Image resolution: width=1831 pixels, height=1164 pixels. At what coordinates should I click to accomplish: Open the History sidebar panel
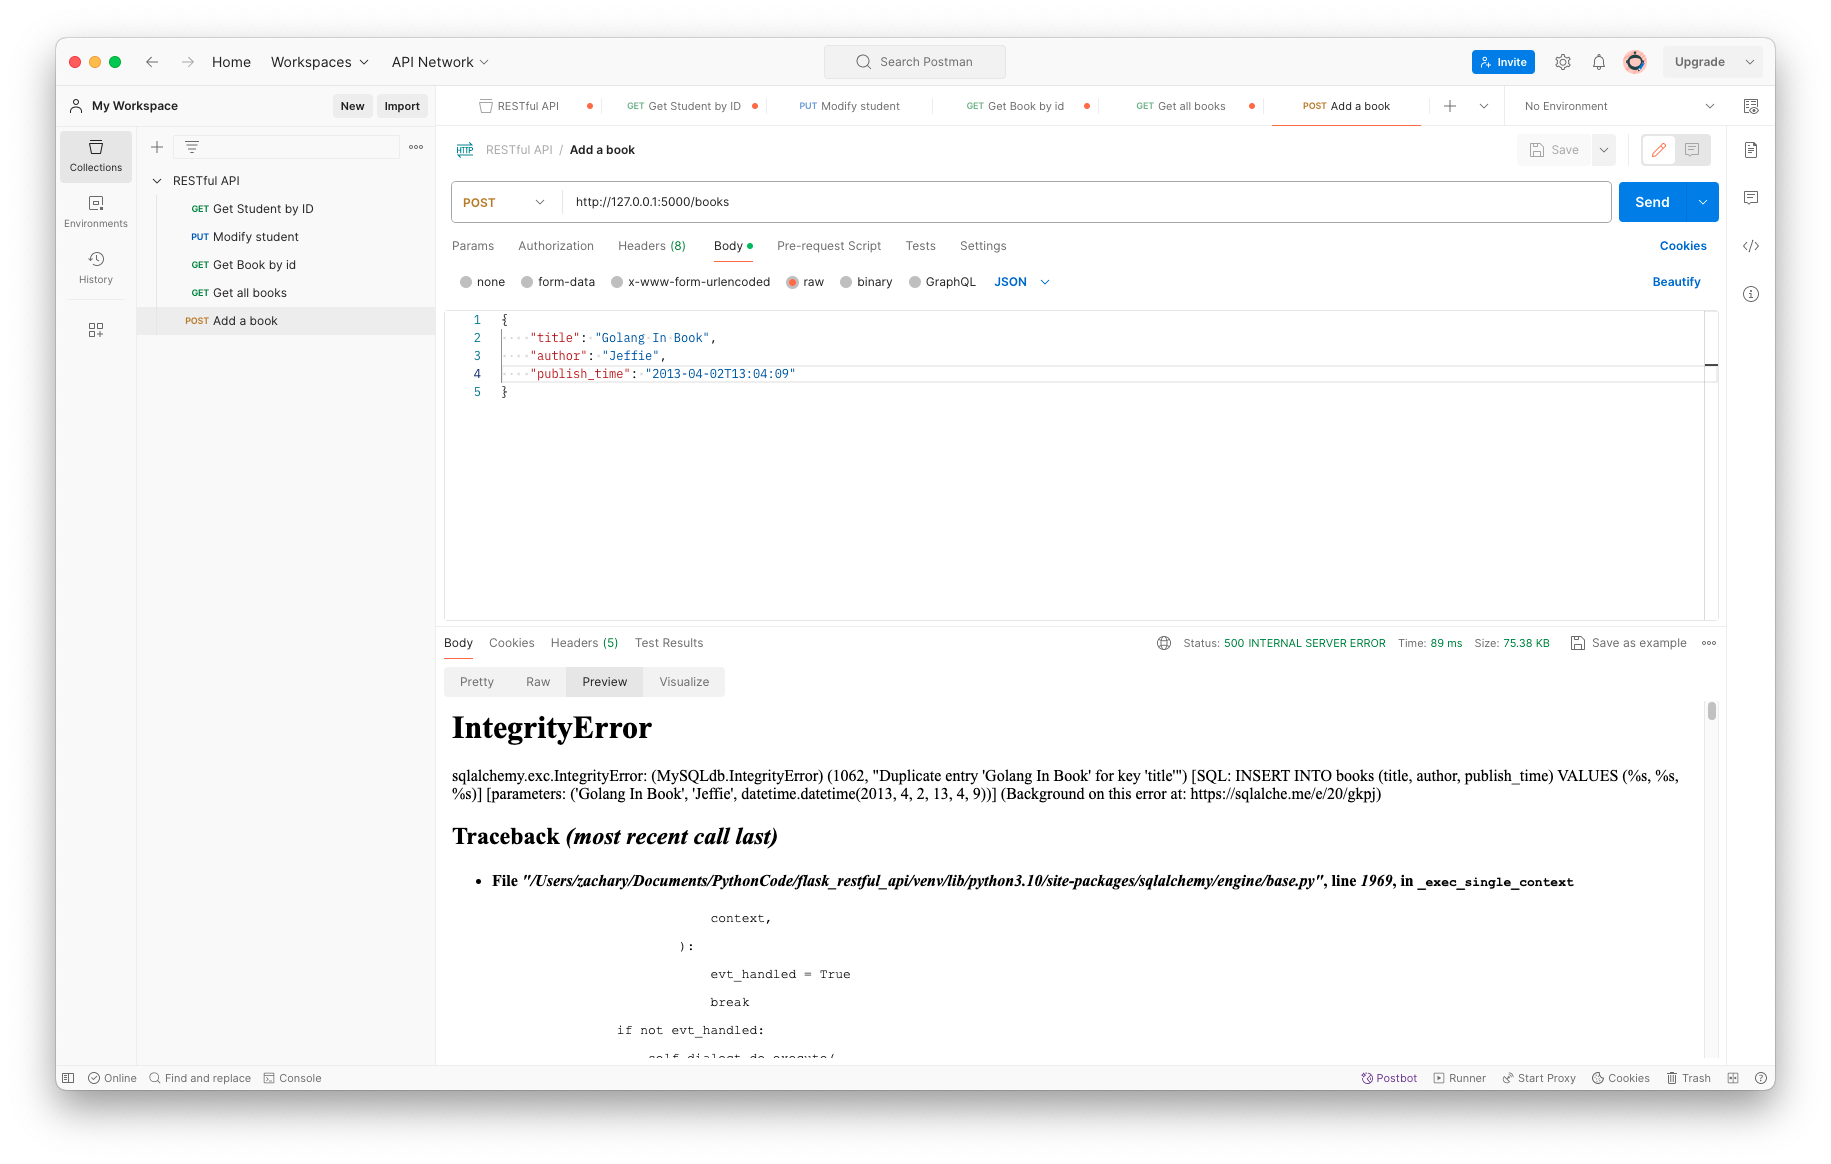coord(96,268)
